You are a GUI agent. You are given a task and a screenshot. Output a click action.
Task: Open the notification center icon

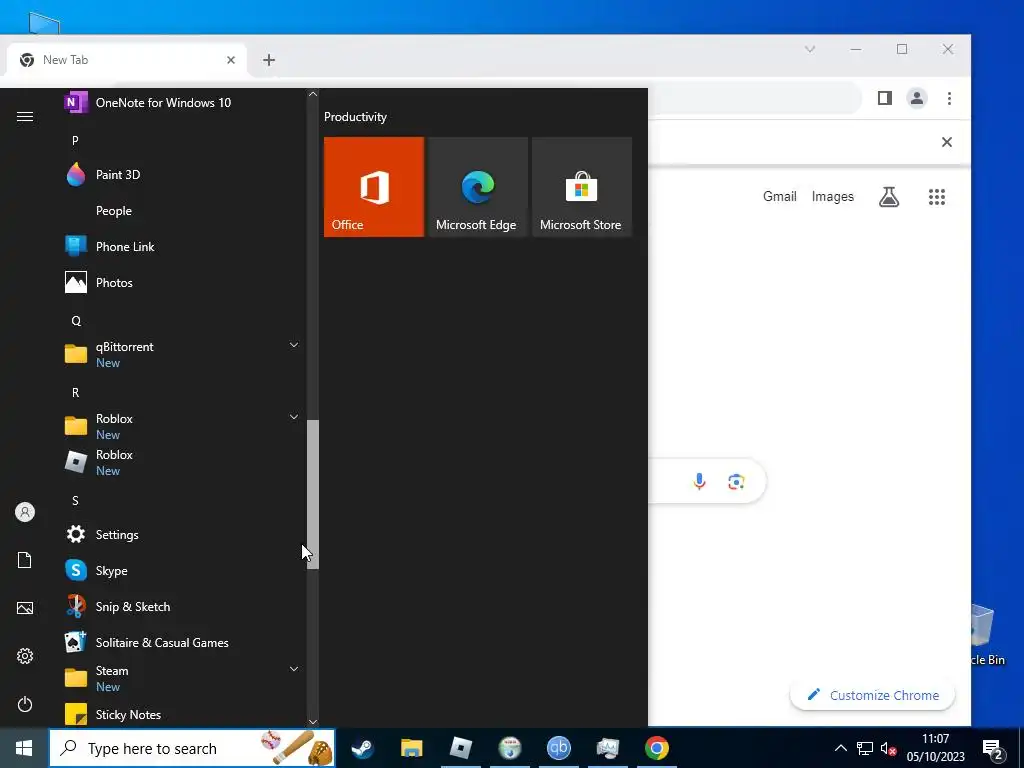pos(993,749)
